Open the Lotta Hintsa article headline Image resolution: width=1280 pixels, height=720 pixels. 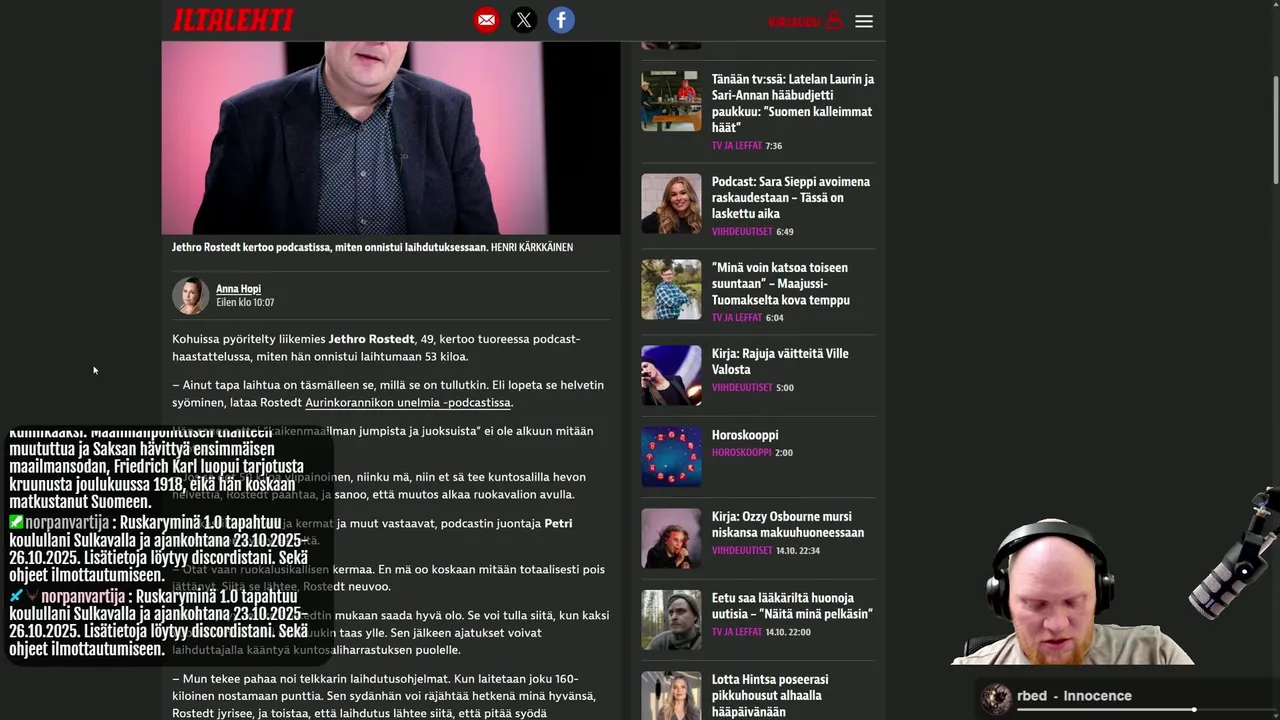click(x=770, y=695)
